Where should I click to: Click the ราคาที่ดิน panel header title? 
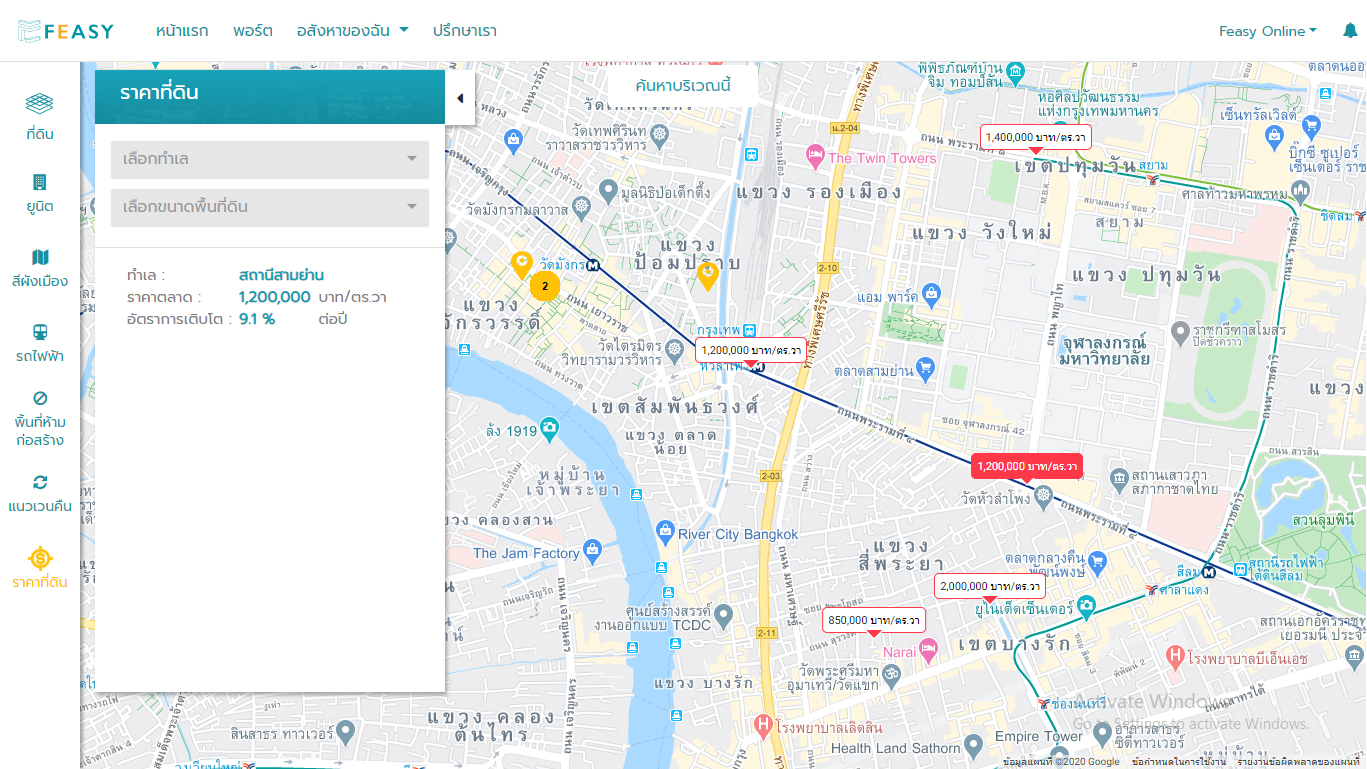point(159,93)
